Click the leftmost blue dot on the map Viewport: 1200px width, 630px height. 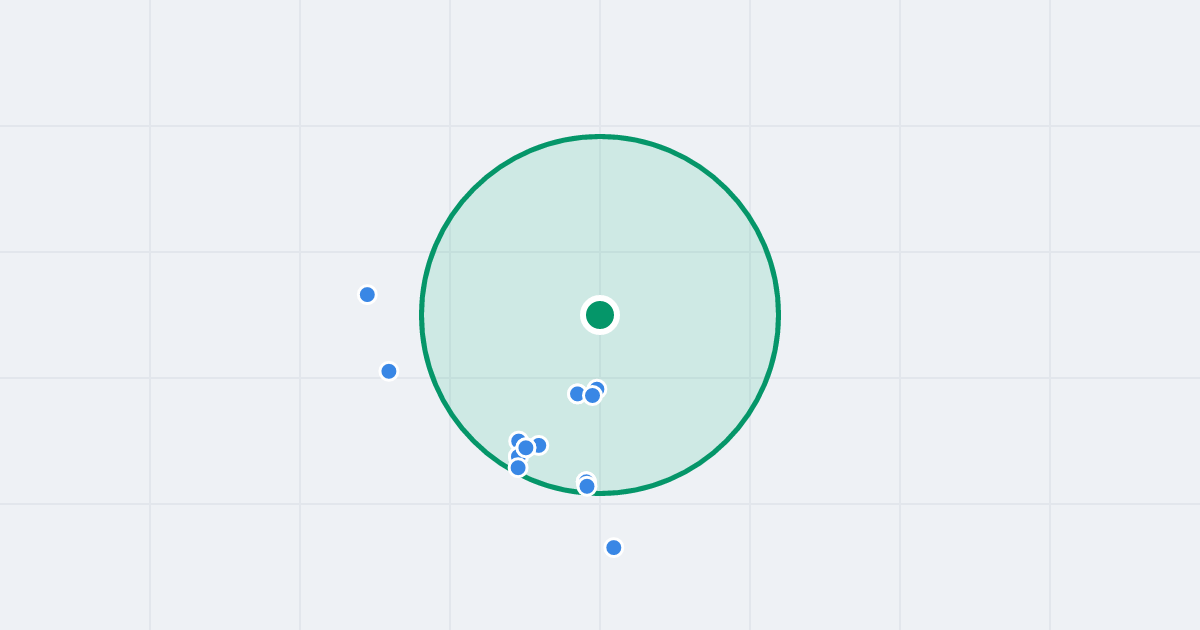(x=367, y=294)
